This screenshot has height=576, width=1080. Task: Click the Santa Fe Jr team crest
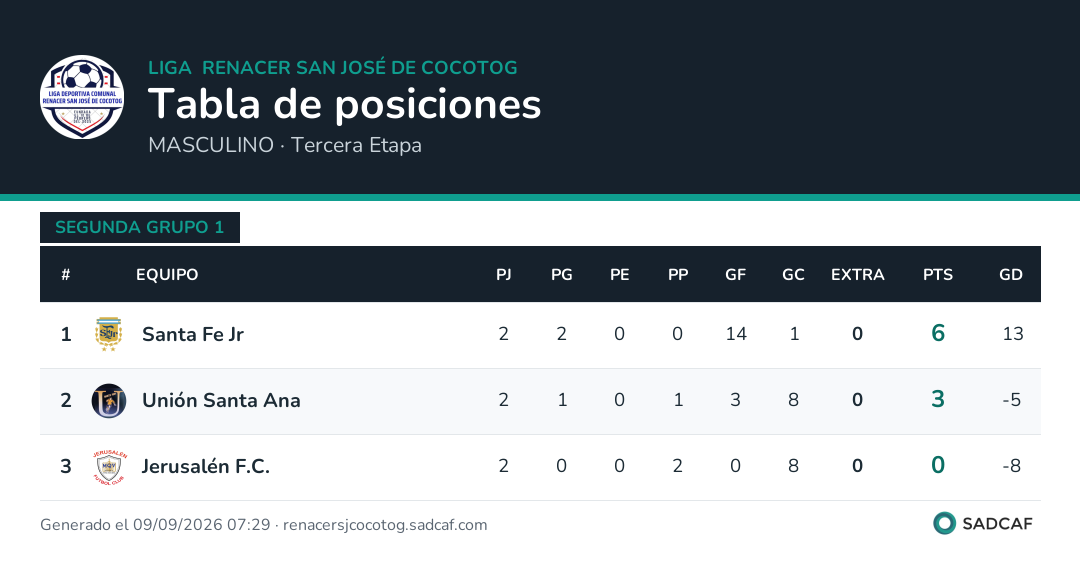click(108, 334)
